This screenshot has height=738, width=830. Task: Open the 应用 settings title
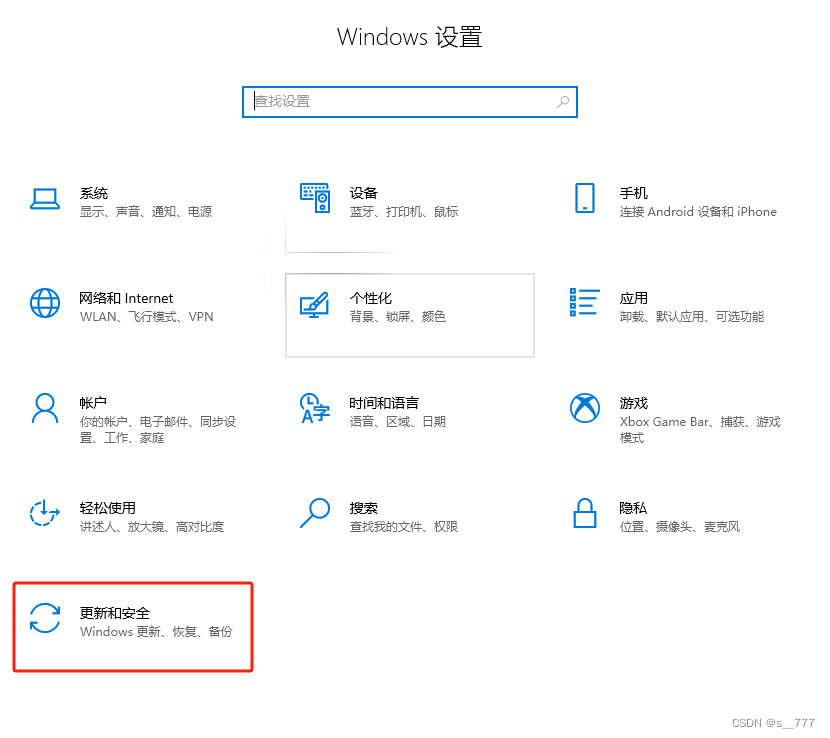[634, 299]
